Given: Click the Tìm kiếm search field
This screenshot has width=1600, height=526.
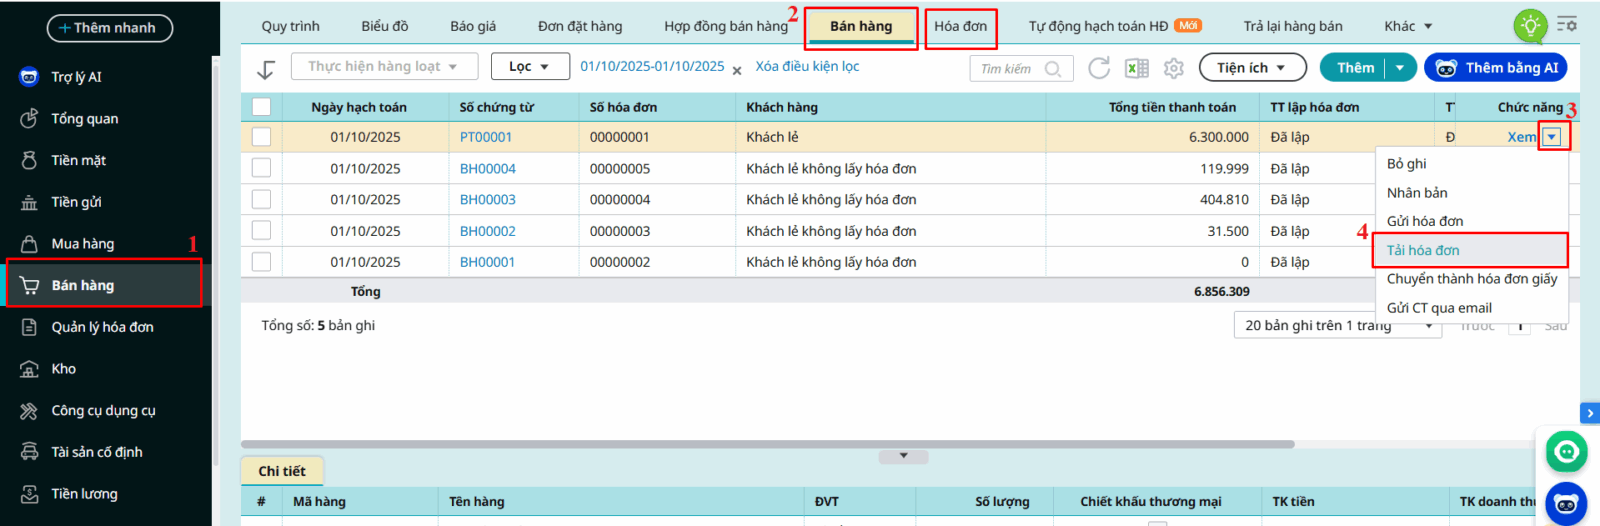Looking at the screenshot, I should tap(1010, 69).
